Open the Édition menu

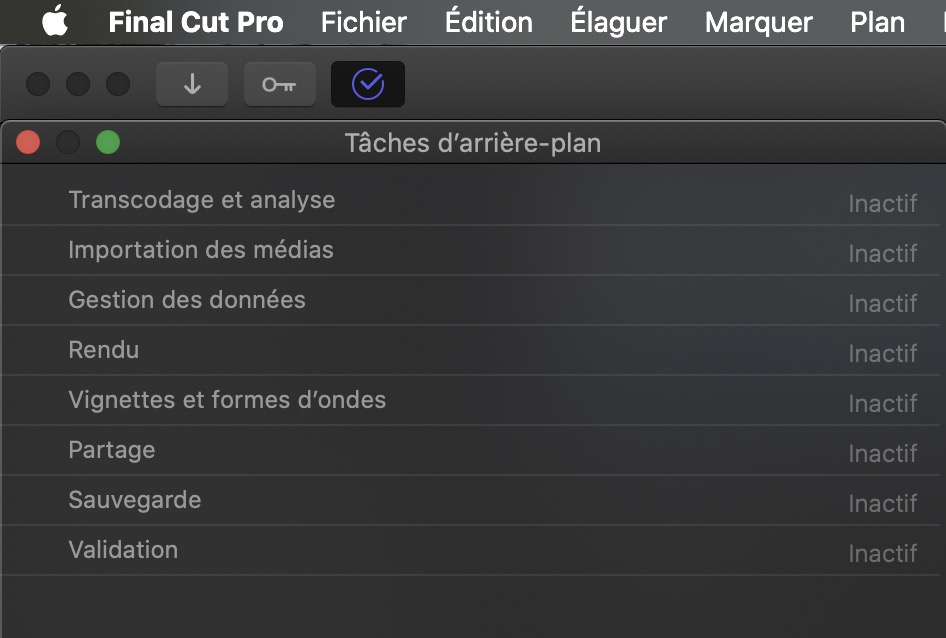click(489, 22)
